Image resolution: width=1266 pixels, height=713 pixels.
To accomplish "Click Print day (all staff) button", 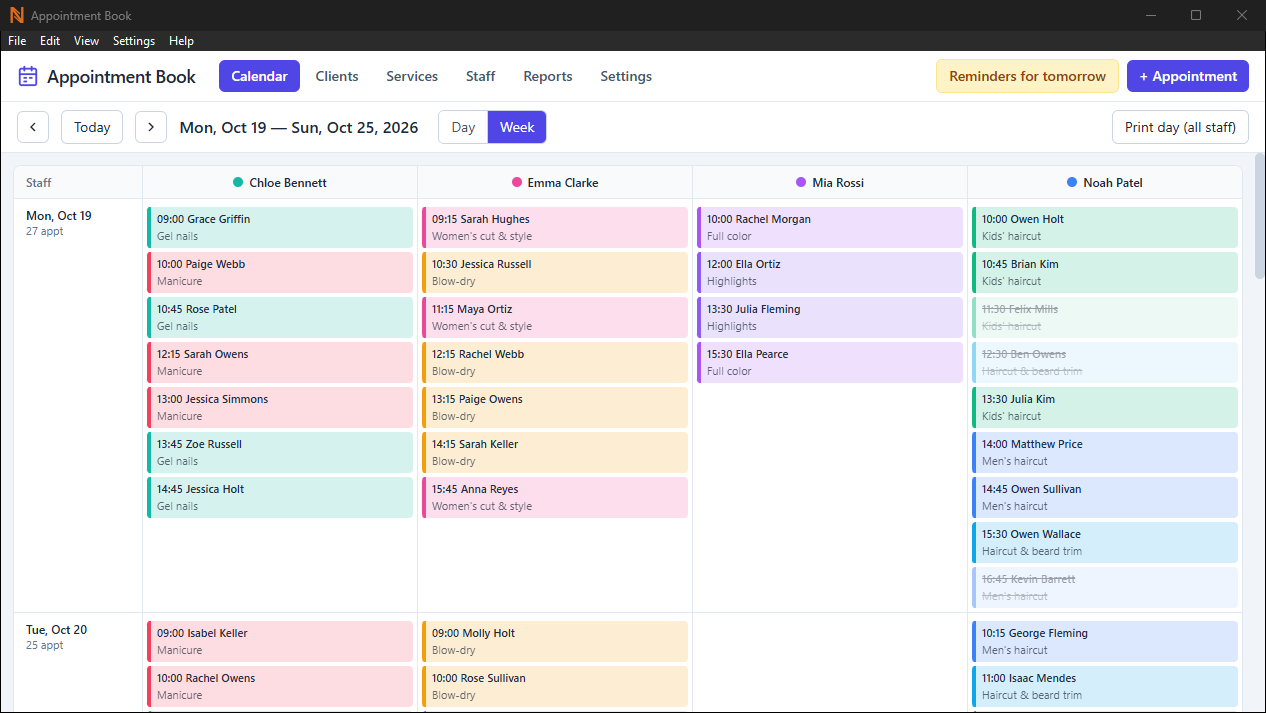I will [1180, 127].
